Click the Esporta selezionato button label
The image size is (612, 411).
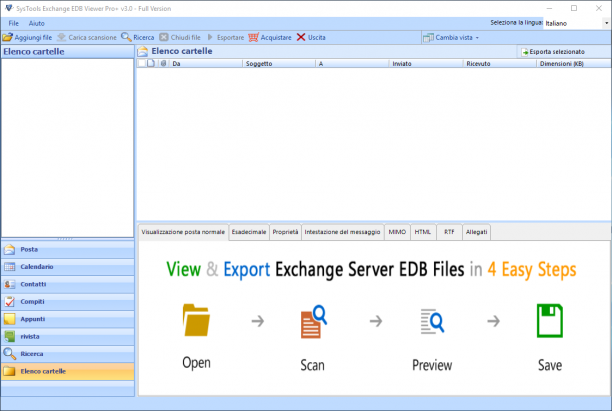click(x=557, y=52)
